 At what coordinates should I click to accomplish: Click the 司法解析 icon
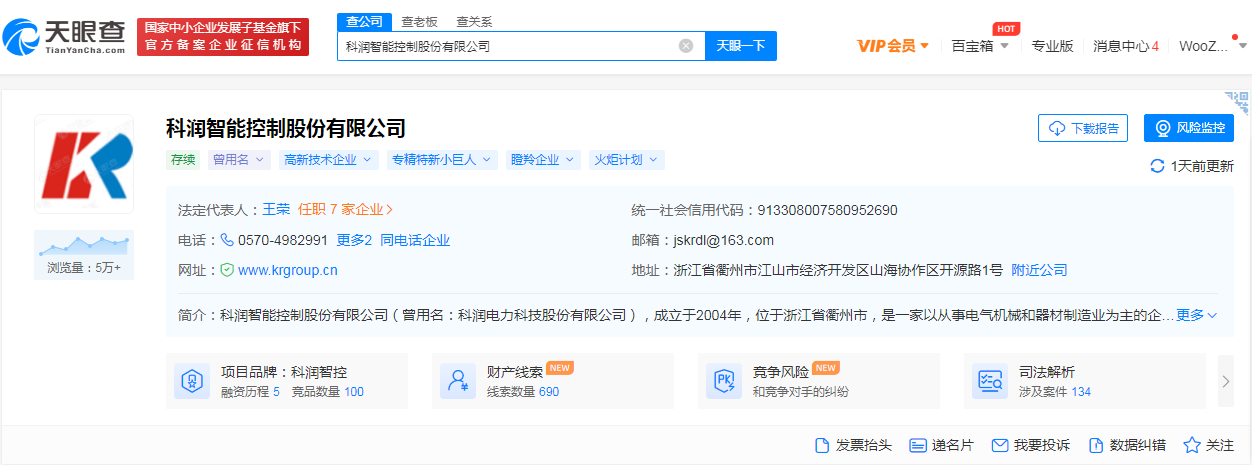click(990, 381)
